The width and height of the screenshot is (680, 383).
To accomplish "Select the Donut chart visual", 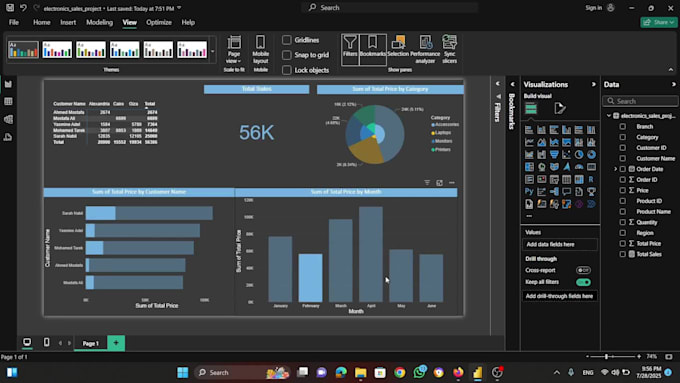I will (x=591, y=154).
